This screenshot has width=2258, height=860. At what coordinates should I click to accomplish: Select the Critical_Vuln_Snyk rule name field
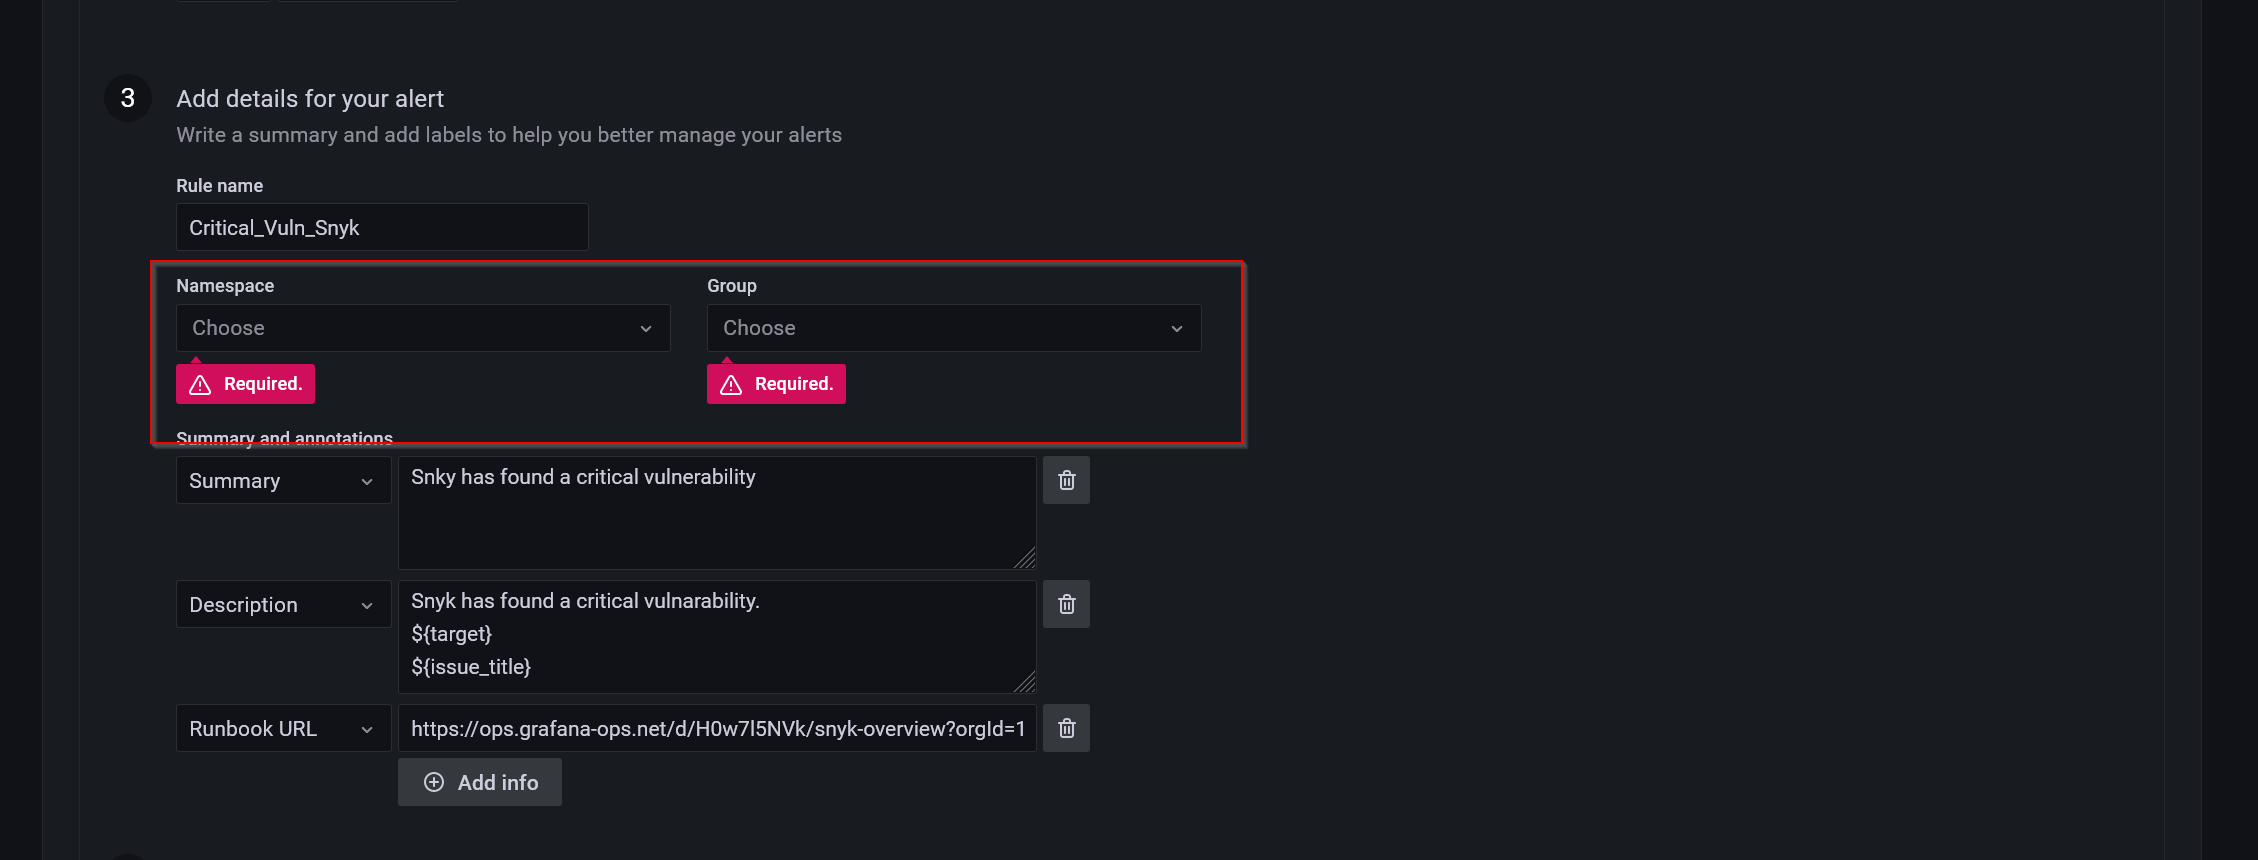coord(382,227)
